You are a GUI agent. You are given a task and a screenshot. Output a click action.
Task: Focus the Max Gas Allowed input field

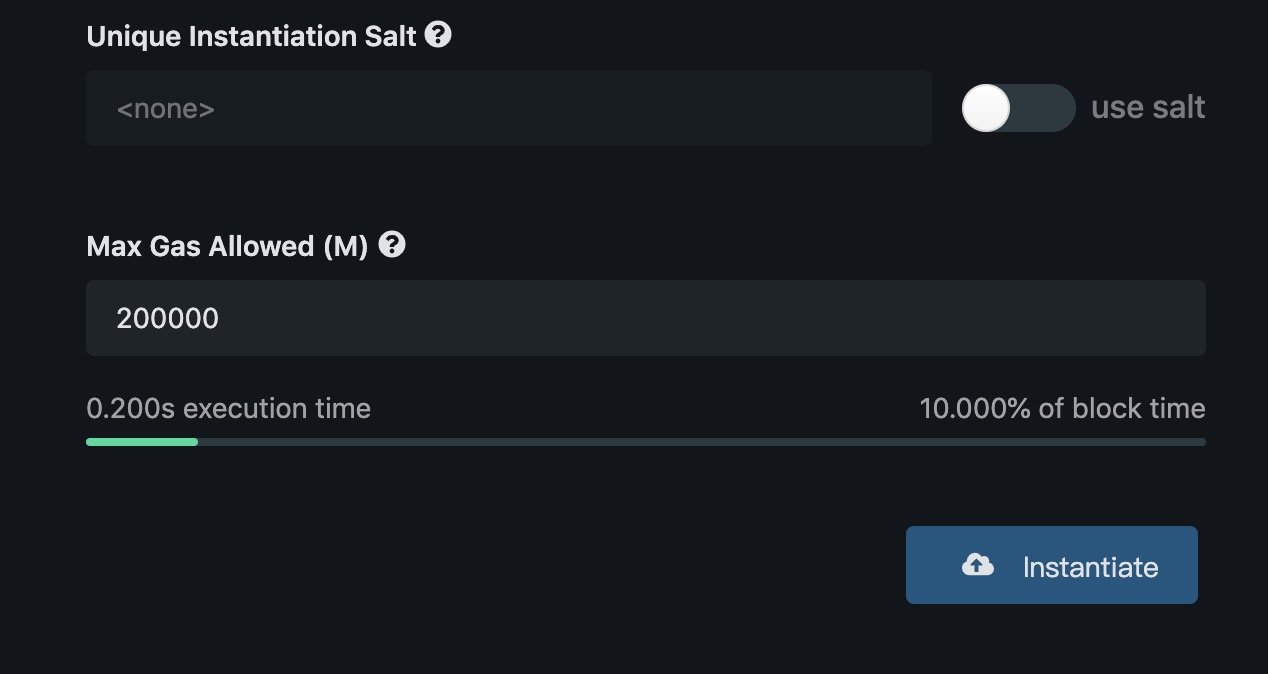[645, 318]
